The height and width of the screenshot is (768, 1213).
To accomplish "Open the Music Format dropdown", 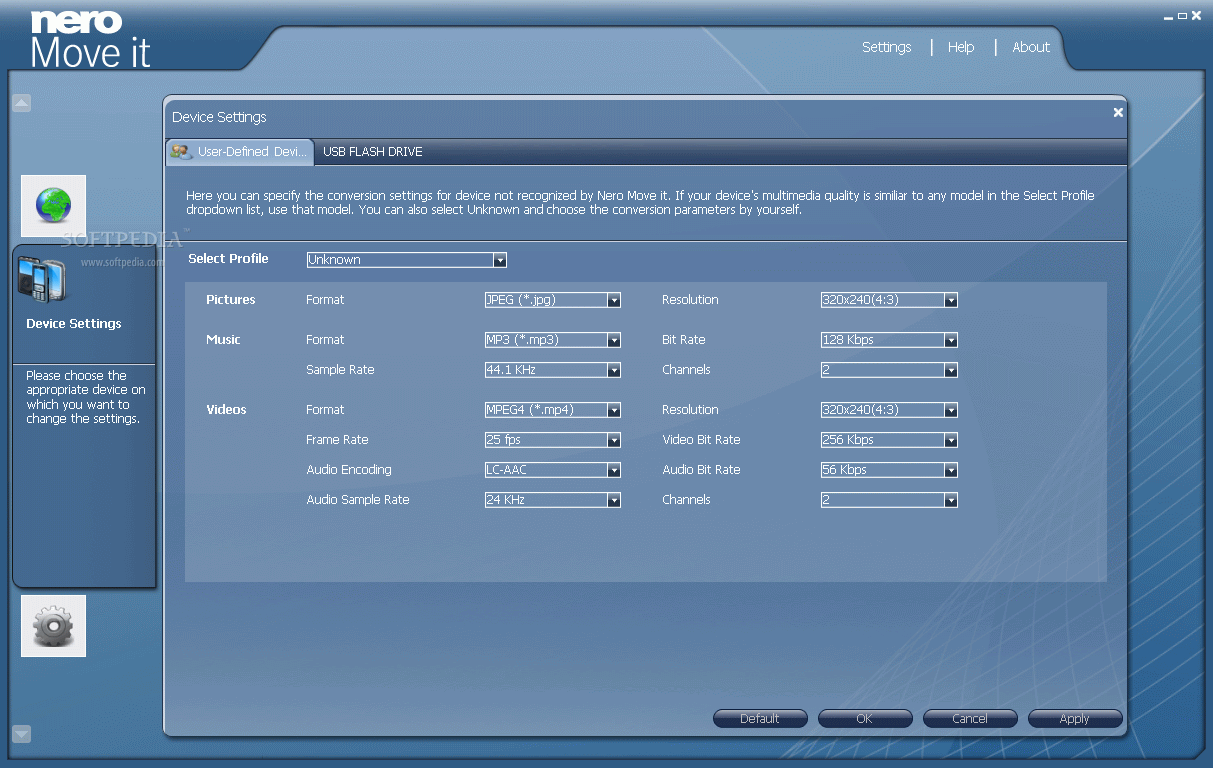I will [553, 340].
